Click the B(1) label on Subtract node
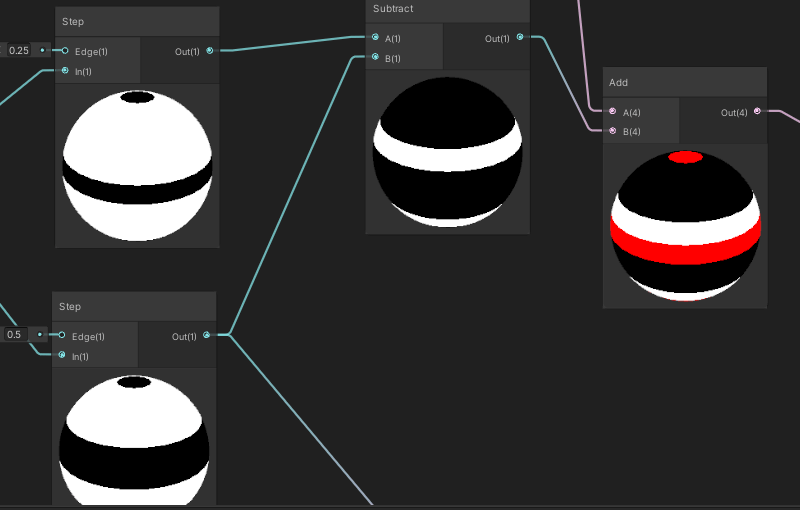This screenshot has height=510, width=800. pos(392,59)
